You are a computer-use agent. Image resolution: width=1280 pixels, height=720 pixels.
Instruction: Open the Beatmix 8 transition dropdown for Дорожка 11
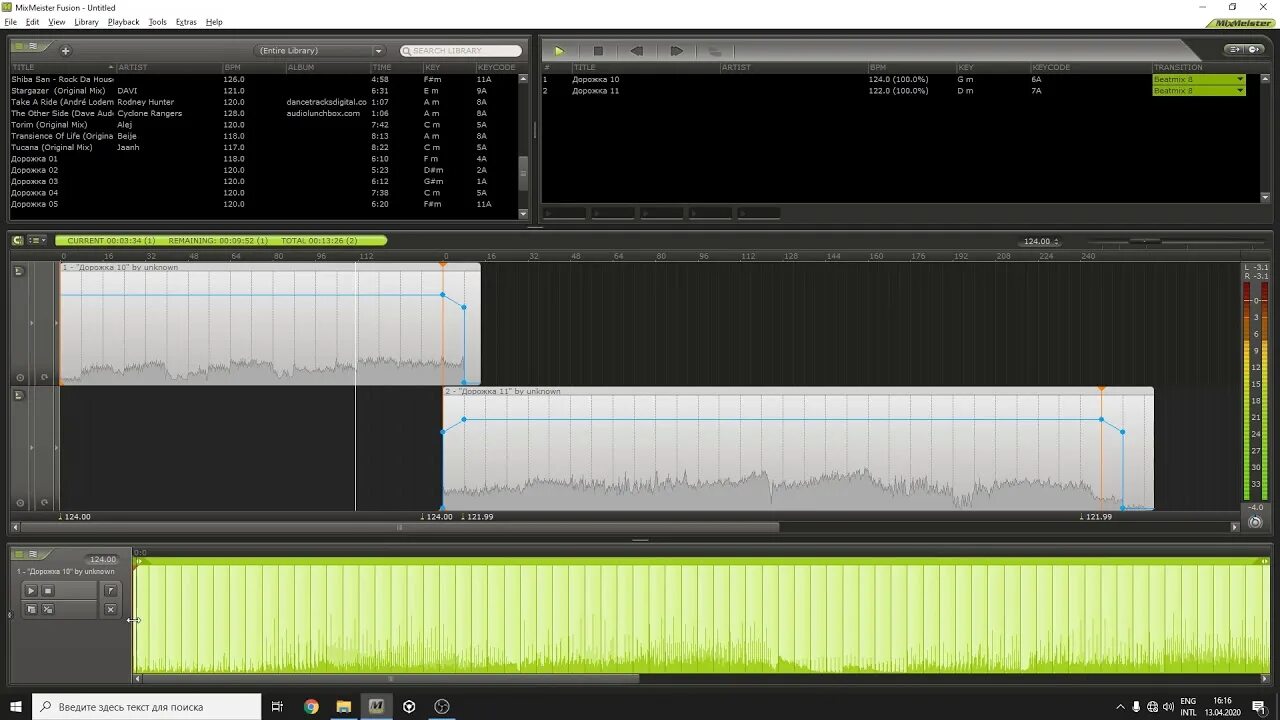point(1199,90)
